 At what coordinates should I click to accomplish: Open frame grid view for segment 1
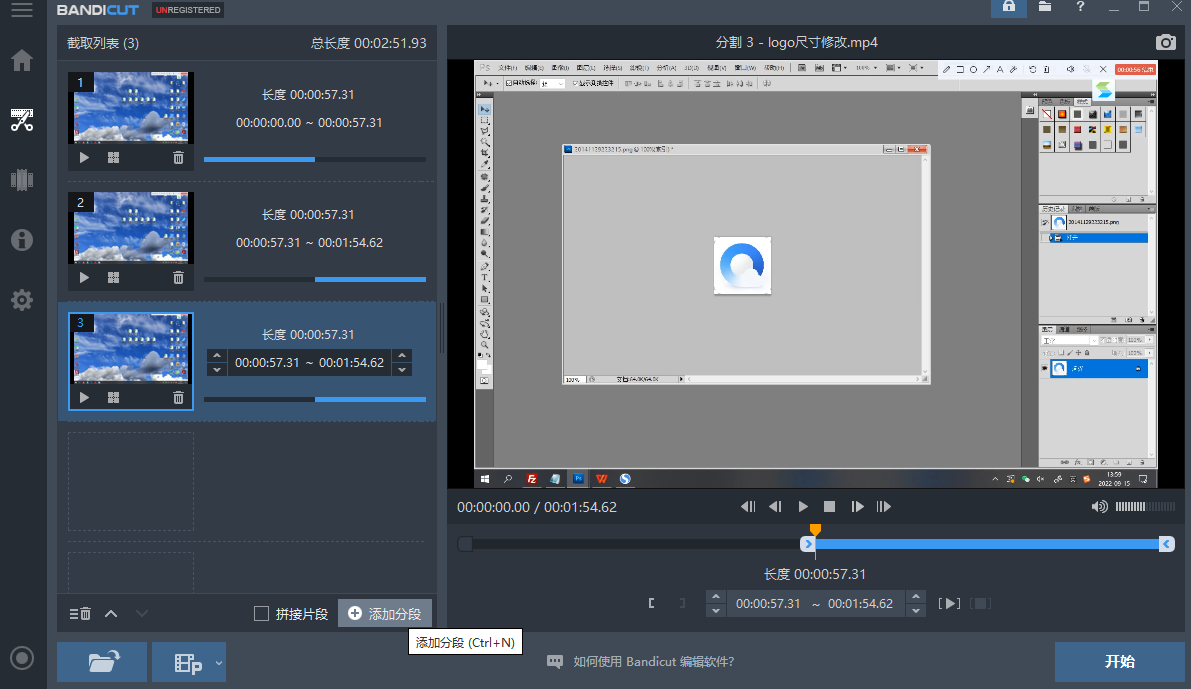113,157
